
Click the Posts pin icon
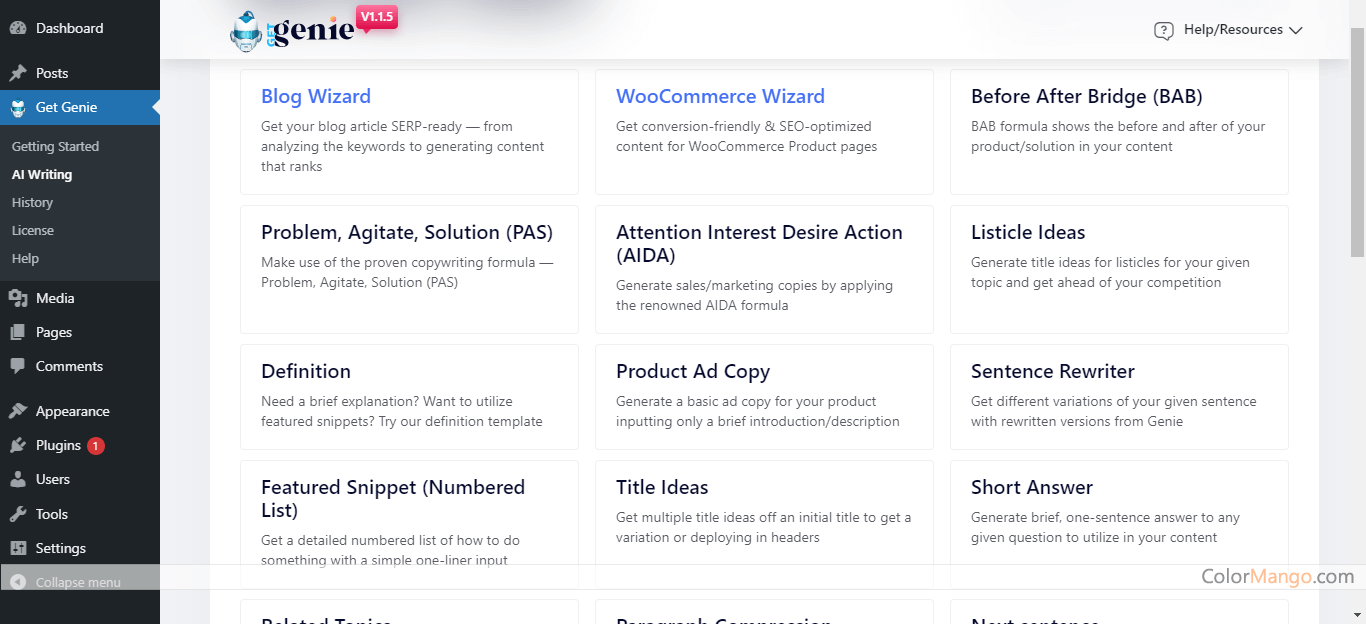point(18,73)
